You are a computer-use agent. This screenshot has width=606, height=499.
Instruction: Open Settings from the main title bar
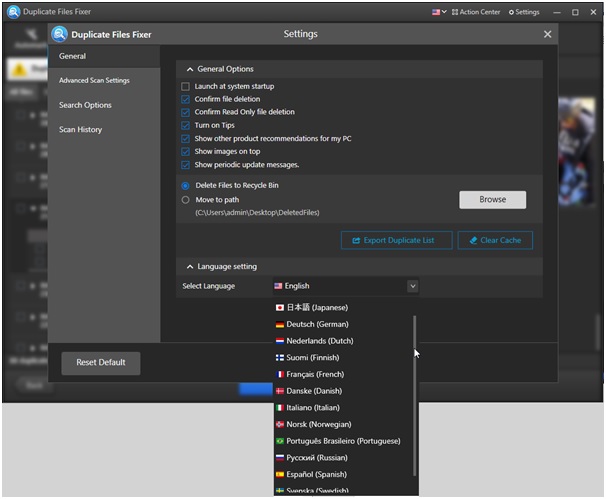524,12
